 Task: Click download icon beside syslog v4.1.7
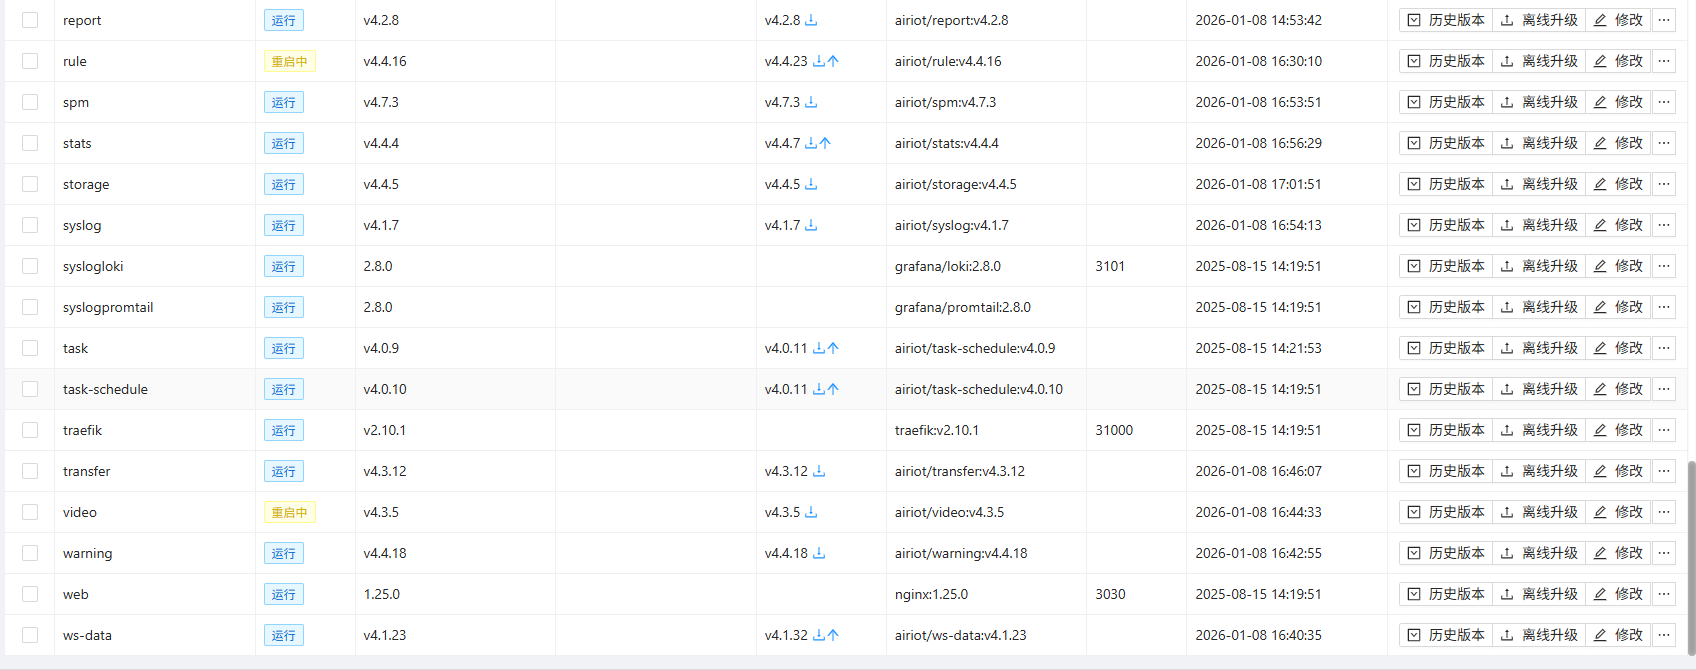[x=811, y=225]
